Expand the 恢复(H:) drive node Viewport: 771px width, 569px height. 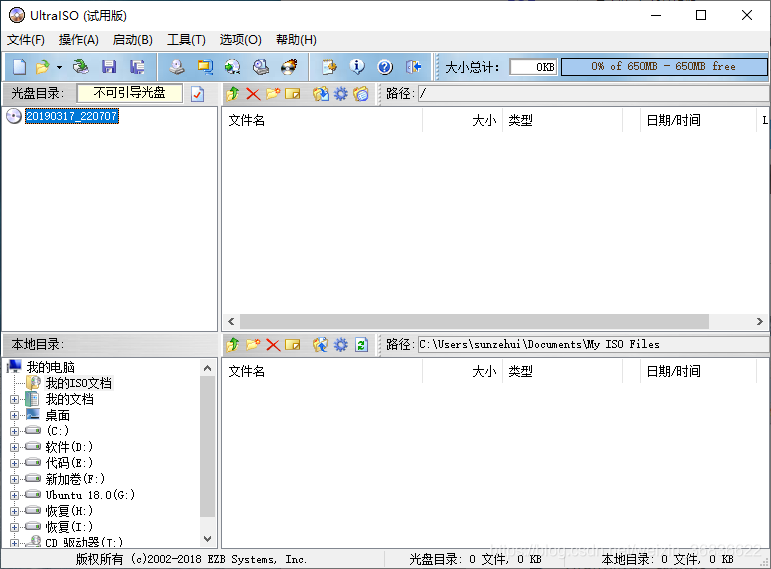click(14, 511)
